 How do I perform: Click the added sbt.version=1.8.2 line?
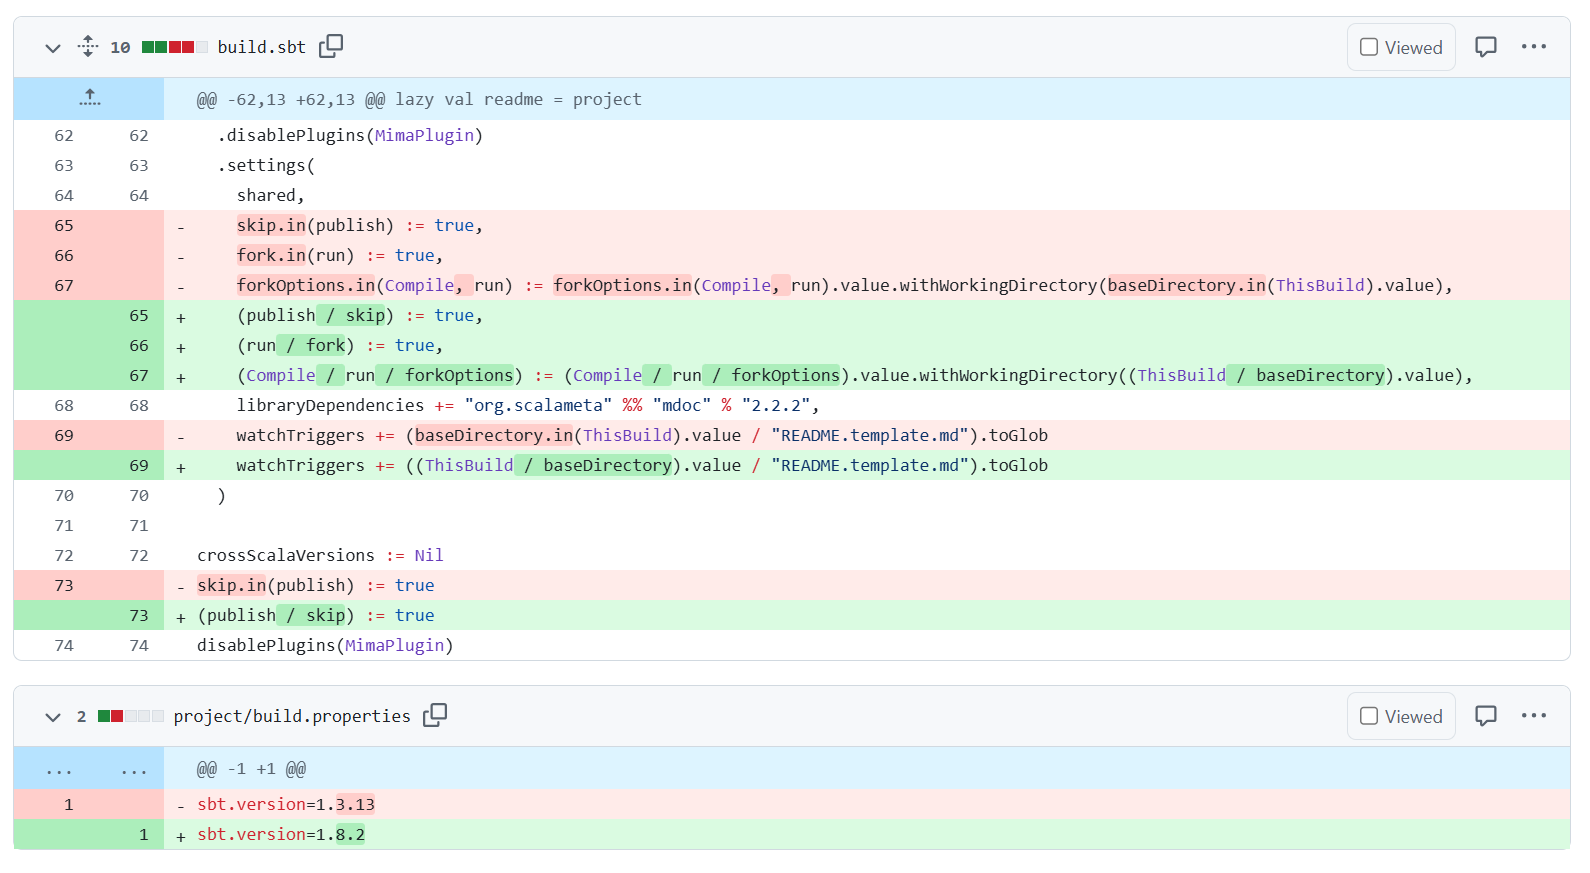[x=281, y=834]
